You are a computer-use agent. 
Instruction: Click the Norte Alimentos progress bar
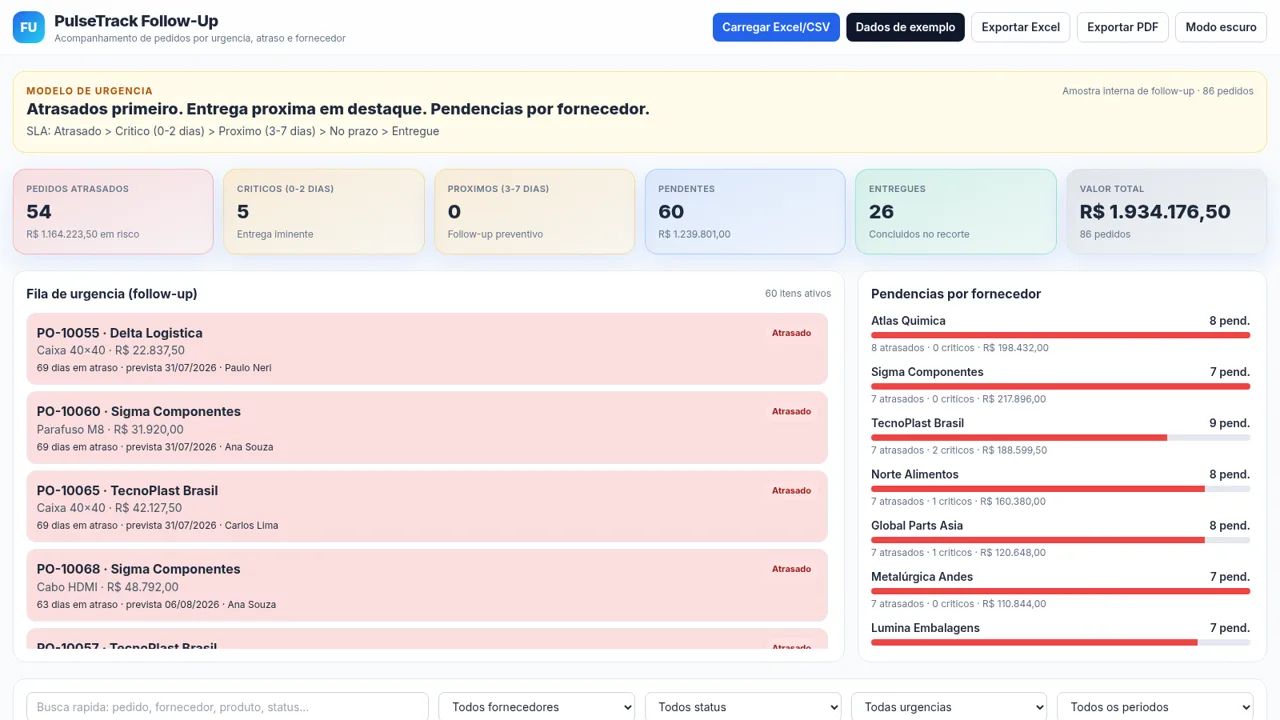1060,489
